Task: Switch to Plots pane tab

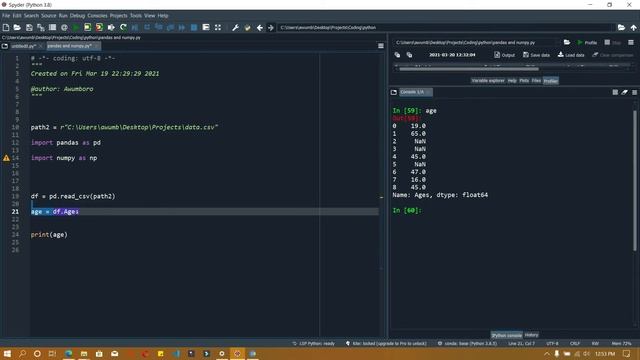Action: coord(524,81)
